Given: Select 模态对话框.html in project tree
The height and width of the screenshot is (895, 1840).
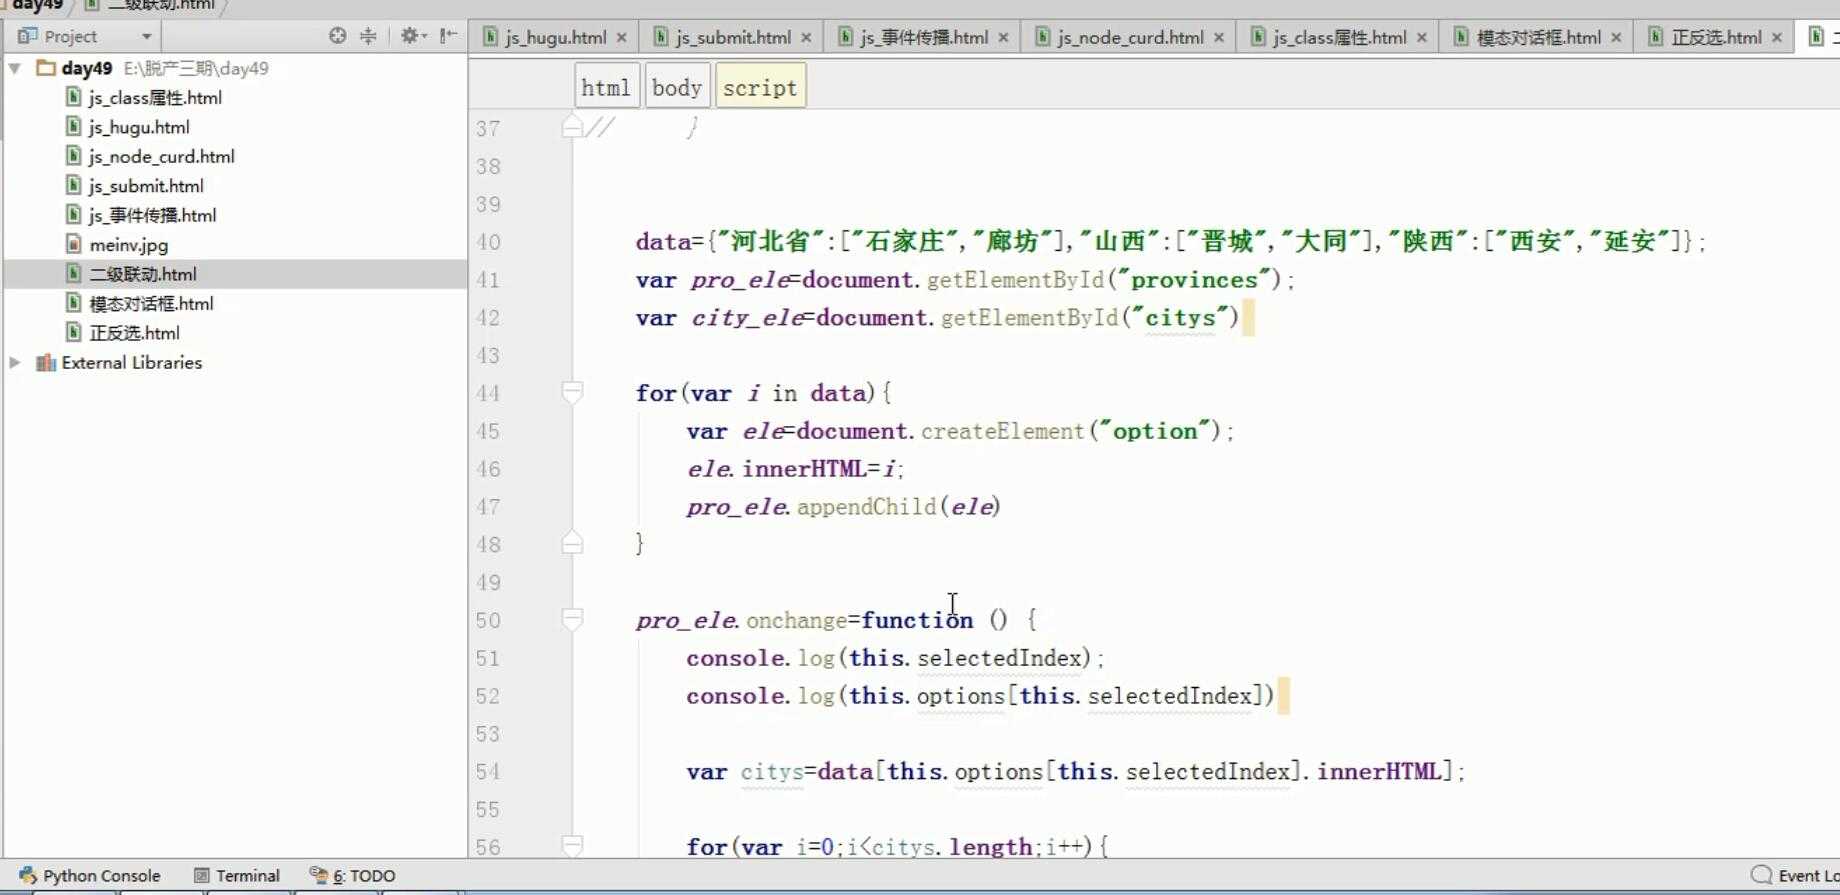Looking at the screenshot, I should (151, 303).
